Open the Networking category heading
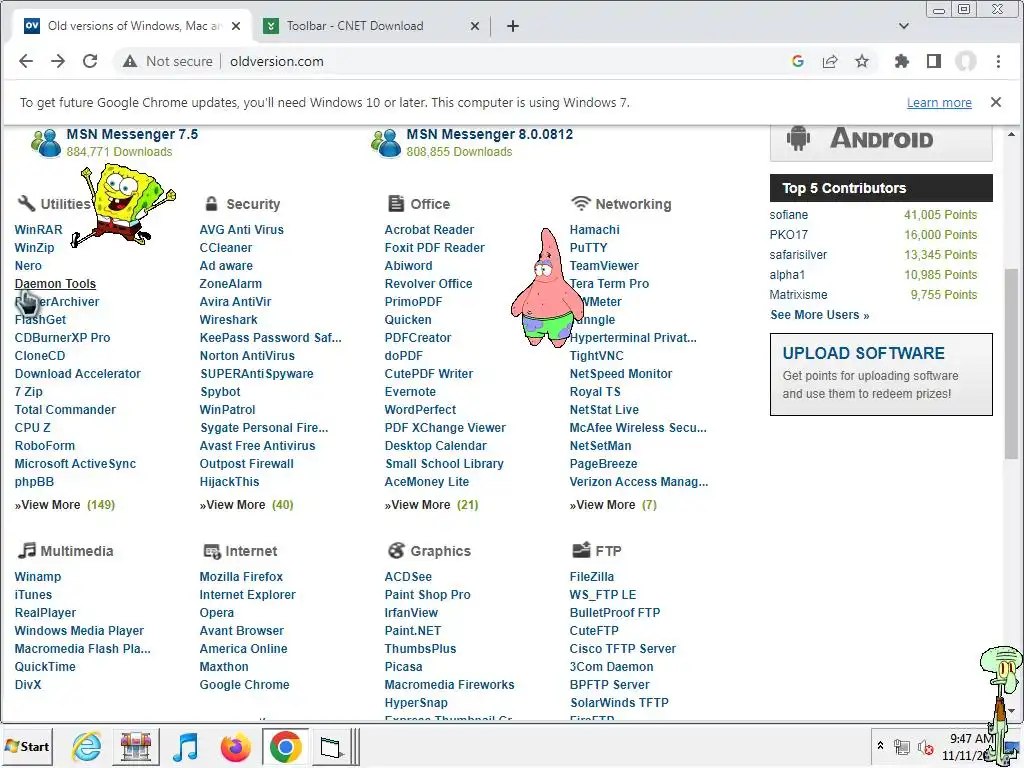 tap(633, 204)
